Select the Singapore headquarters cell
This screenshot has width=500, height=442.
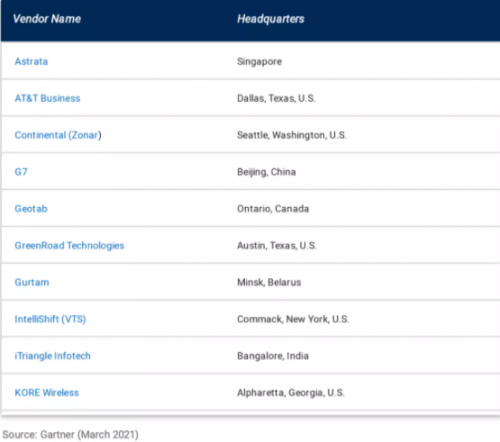pos(259,62)
